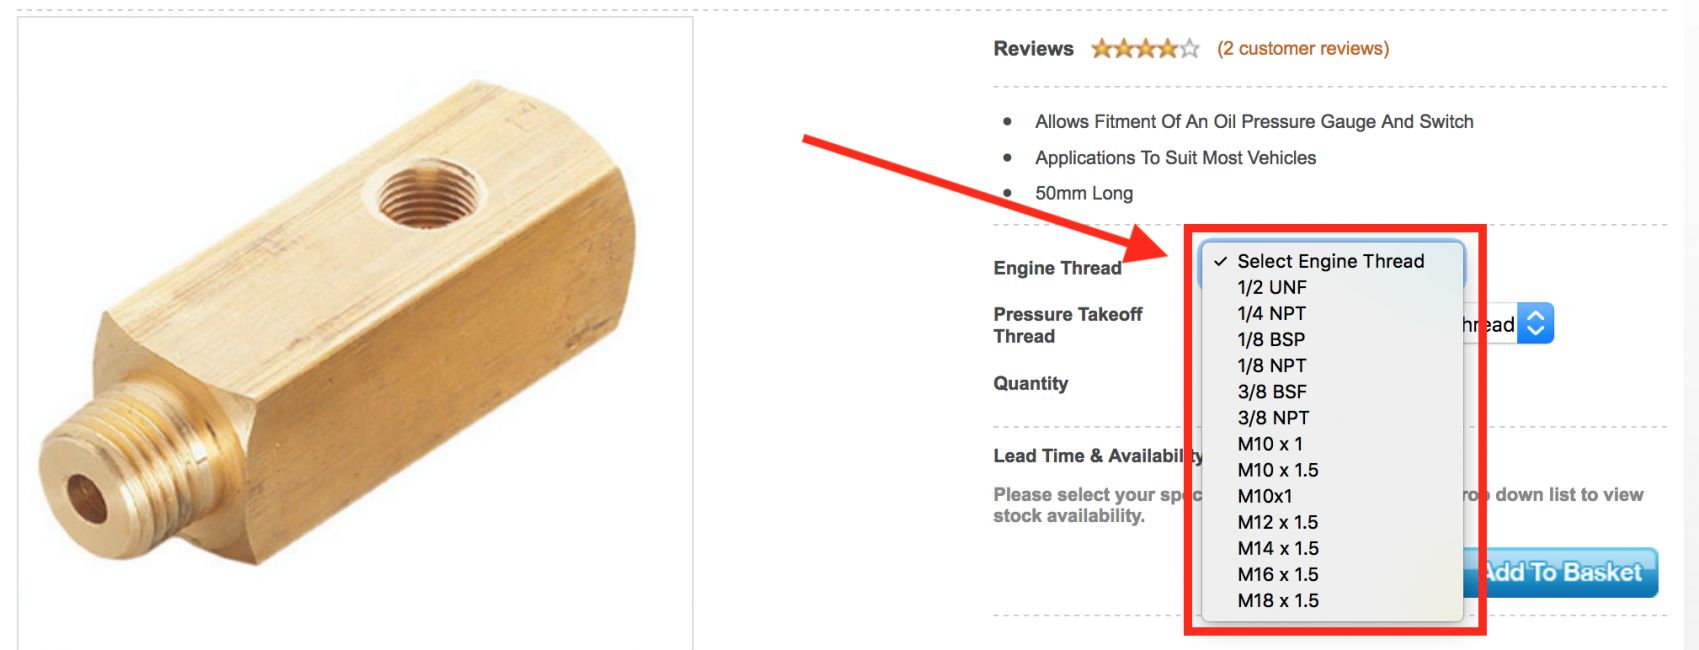
Task: Select M14 x 1.5 thread
Action: [x=1331, y=548]
